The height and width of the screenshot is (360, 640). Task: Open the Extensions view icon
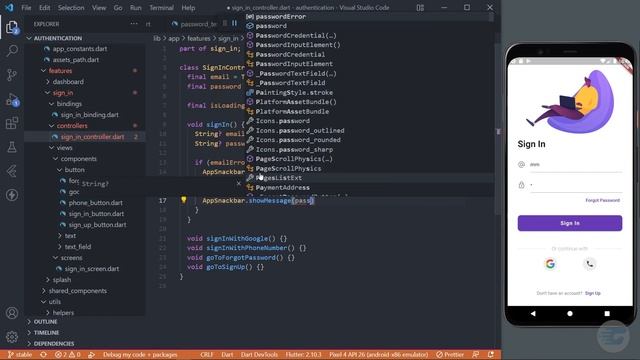(12, 123)
